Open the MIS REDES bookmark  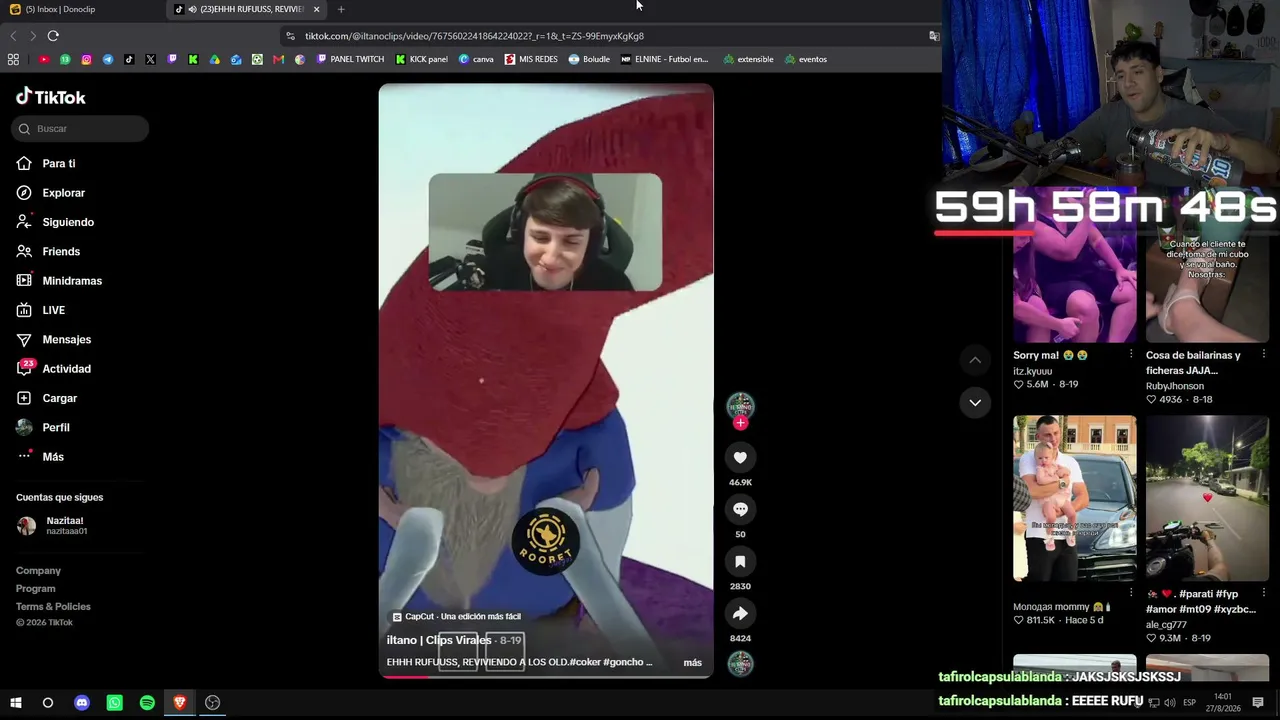[x=531, y=59]
